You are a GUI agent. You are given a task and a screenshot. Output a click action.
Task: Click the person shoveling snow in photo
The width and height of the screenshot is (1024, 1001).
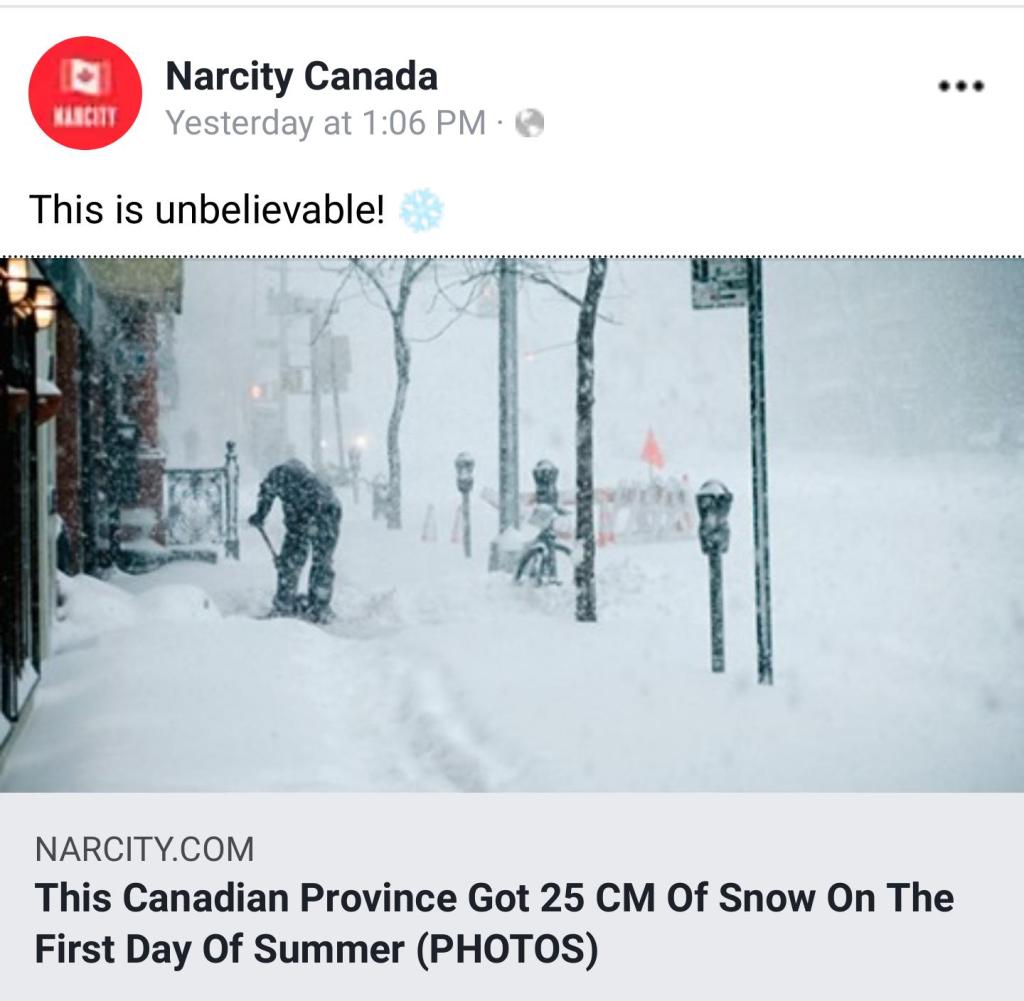click(x=298, y=535)
